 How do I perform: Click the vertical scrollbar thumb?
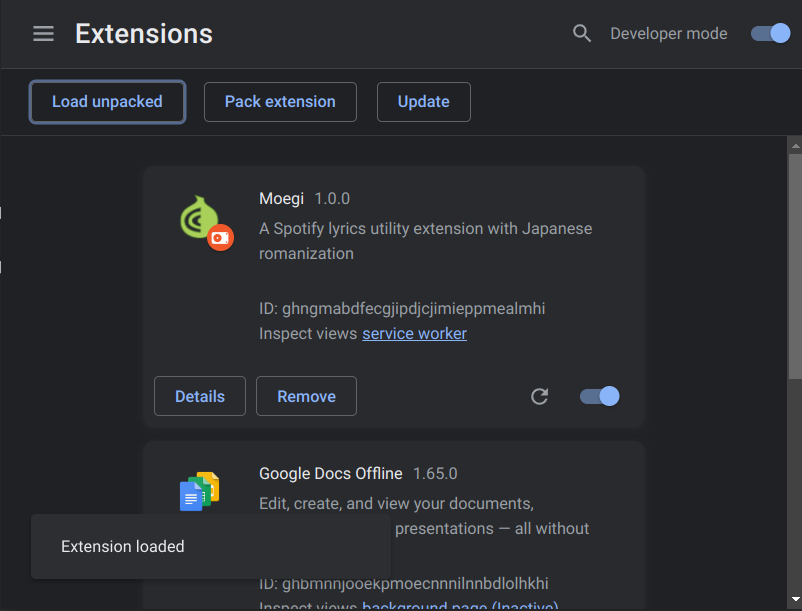click(795, 266)
